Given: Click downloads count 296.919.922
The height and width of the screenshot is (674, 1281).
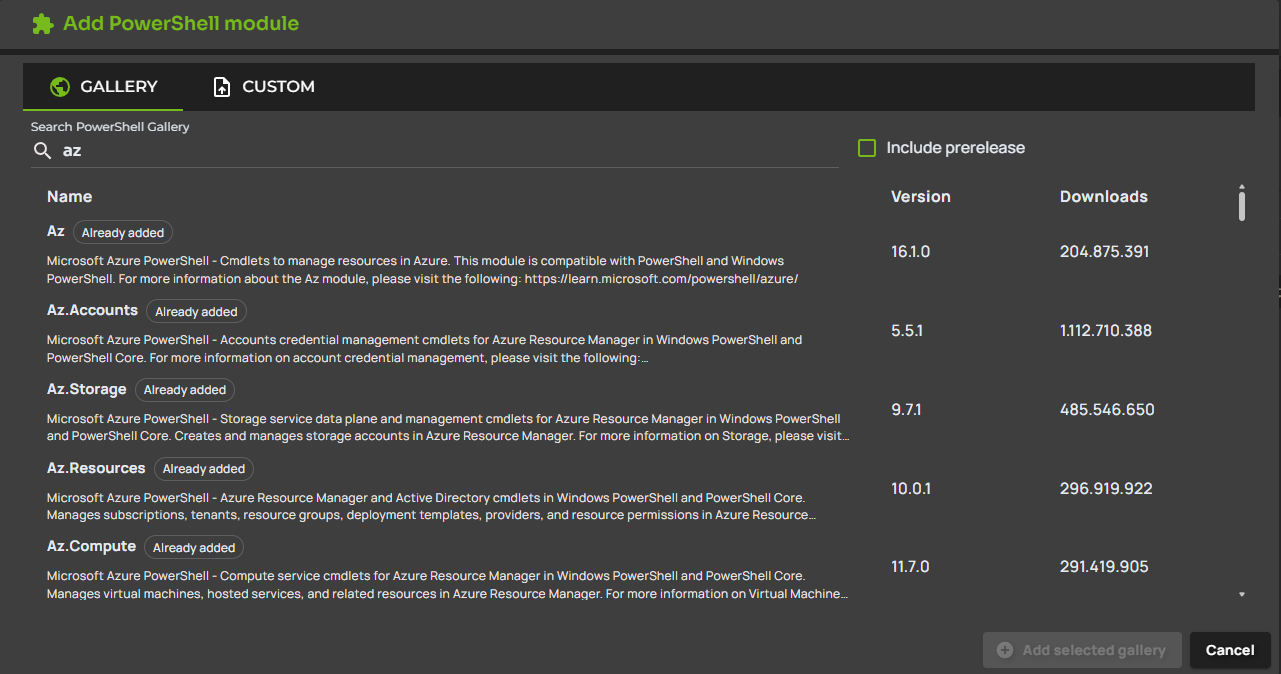Looking at the screenshot, I should (x=1106, y=488).
